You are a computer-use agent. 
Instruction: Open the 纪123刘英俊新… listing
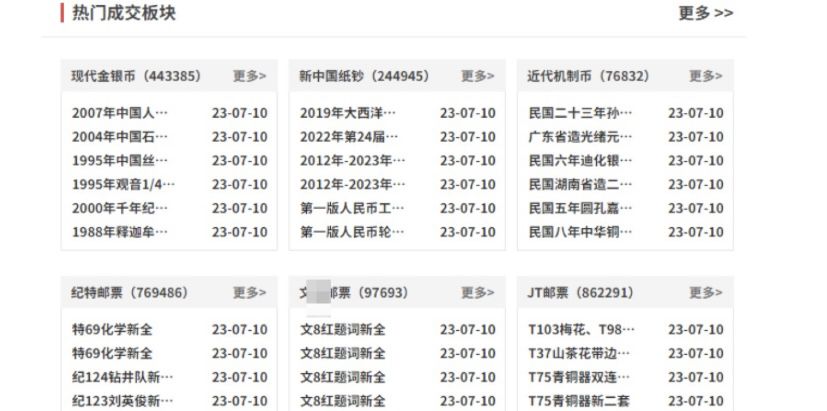click(x=122, y=400)
